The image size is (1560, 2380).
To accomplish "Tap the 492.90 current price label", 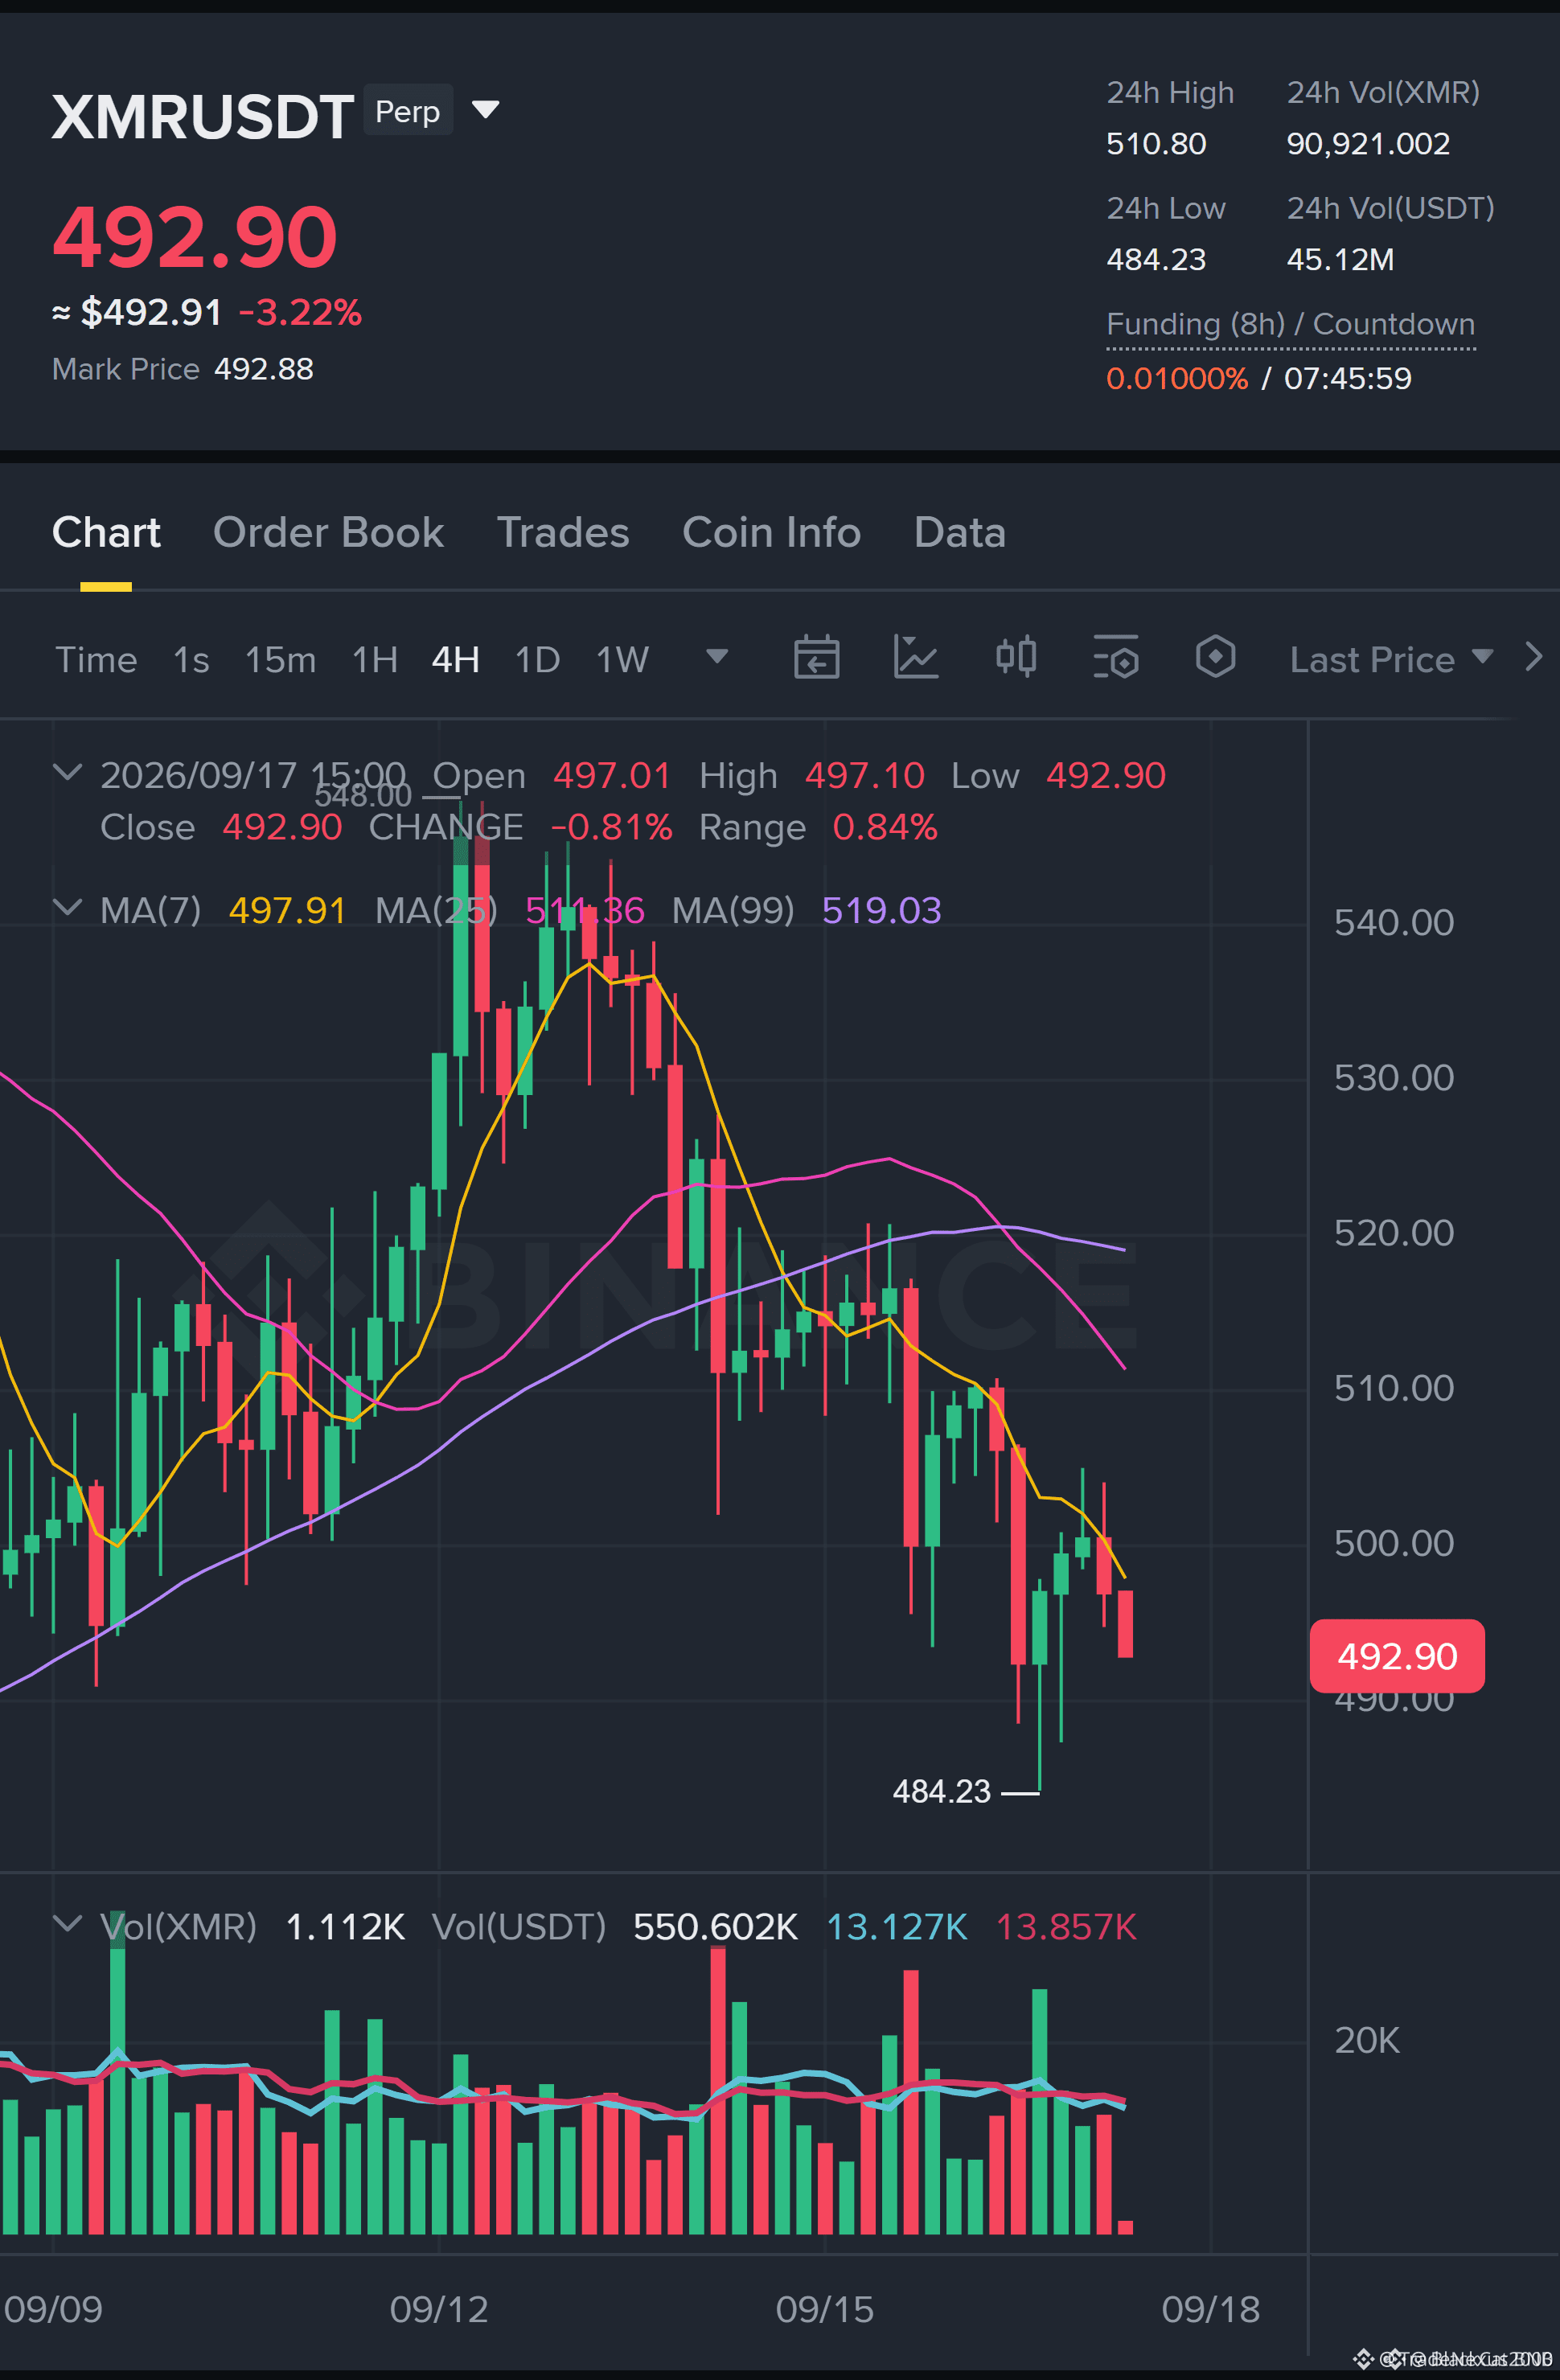I will click(1397, 1656).
